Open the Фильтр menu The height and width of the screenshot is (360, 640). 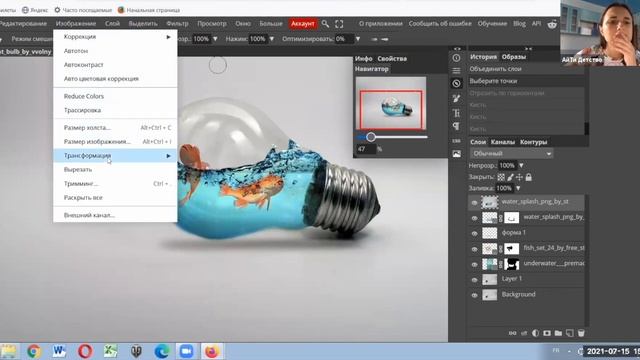tap(177, 24)
